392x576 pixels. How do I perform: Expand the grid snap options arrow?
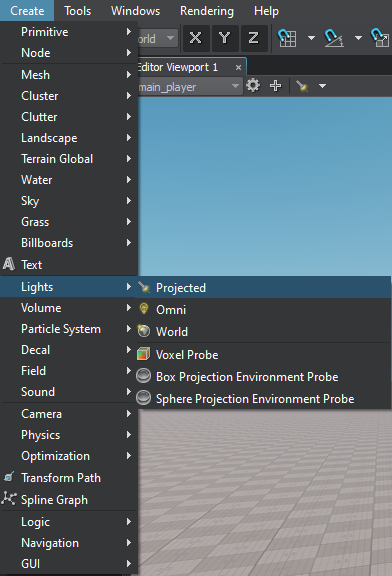(x=311, y=38)
